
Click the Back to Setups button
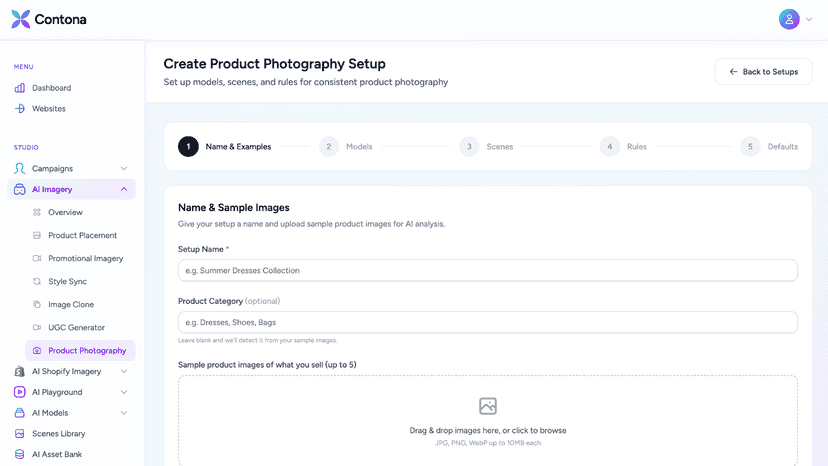point(763,71)
